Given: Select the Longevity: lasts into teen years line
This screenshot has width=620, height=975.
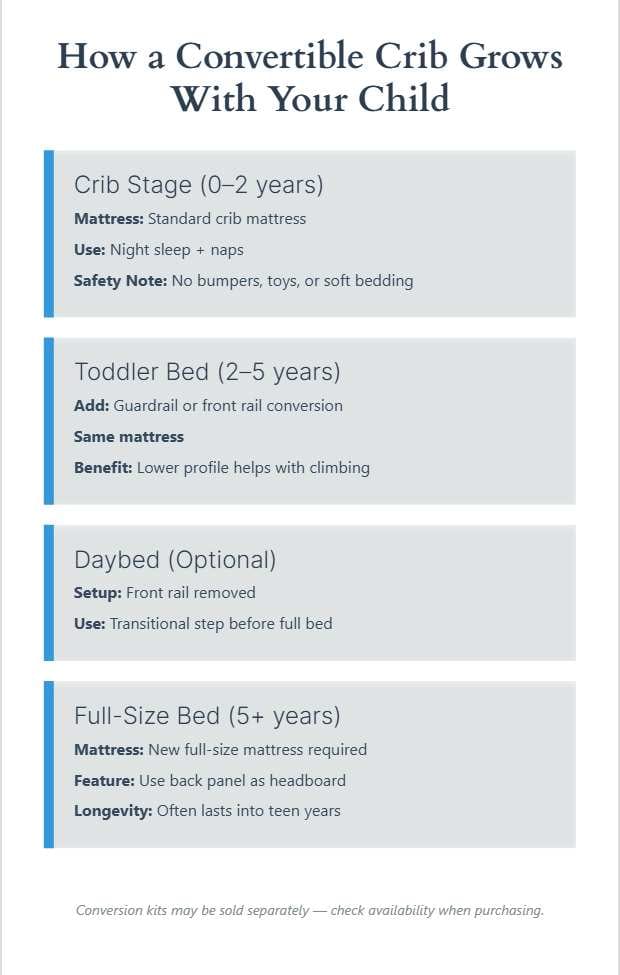Looking at the screenshot, I should (207, 811).
